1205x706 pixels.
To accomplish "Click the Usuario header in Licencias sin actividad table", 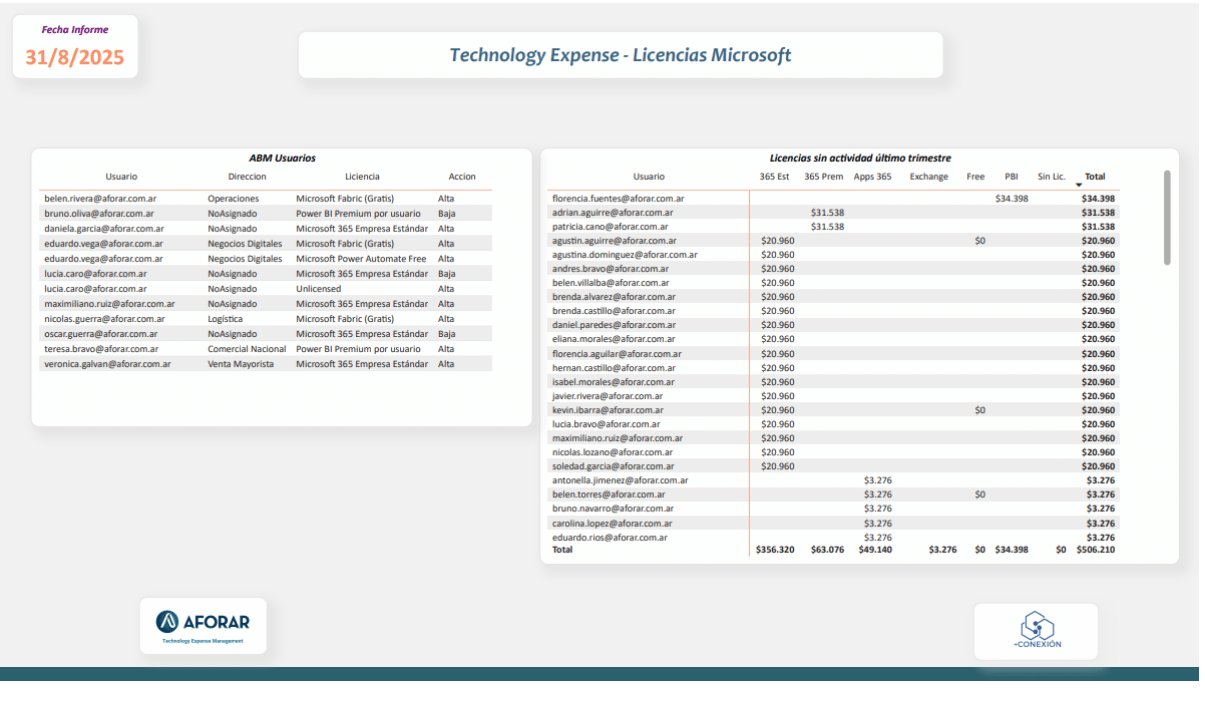I will pos(648,177).
